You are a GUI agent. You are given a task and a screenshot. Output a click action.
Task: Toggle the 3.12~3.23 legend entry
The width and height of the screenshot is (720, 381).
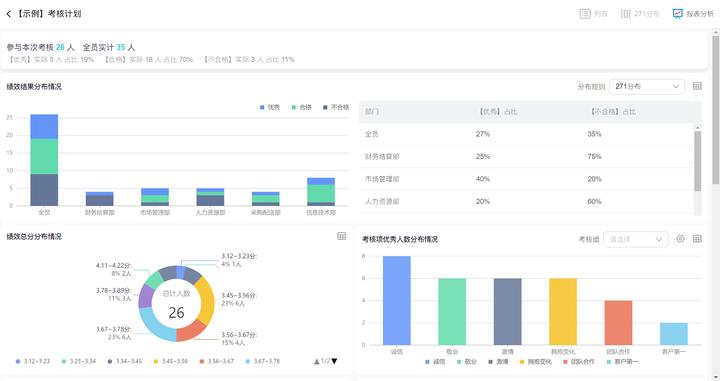33,361
